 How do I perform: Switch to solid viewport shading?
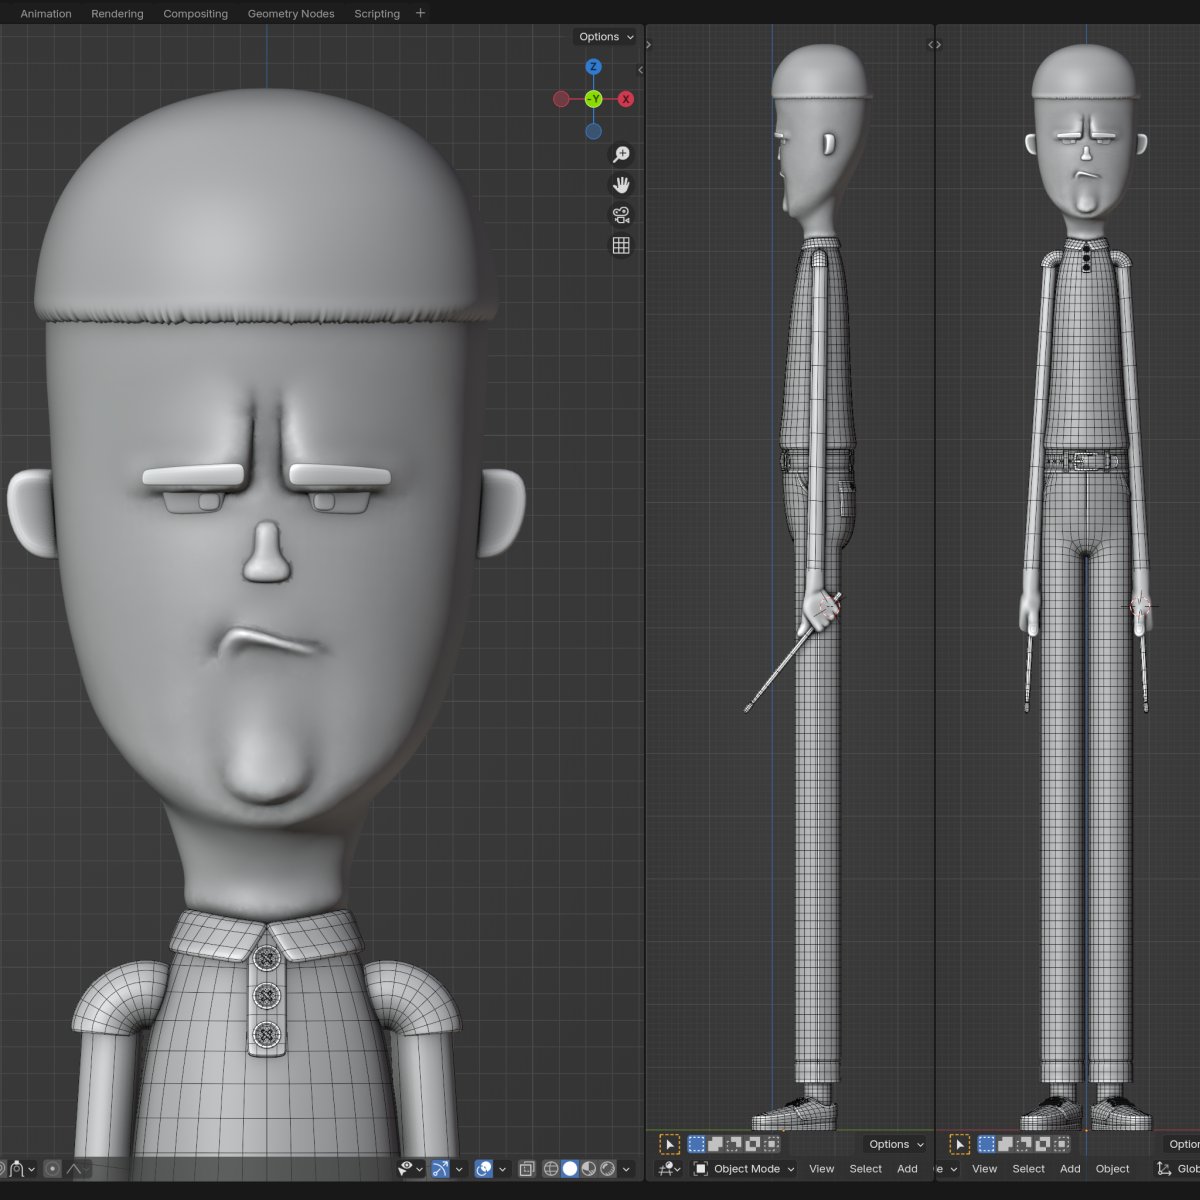coord(570,1169)
